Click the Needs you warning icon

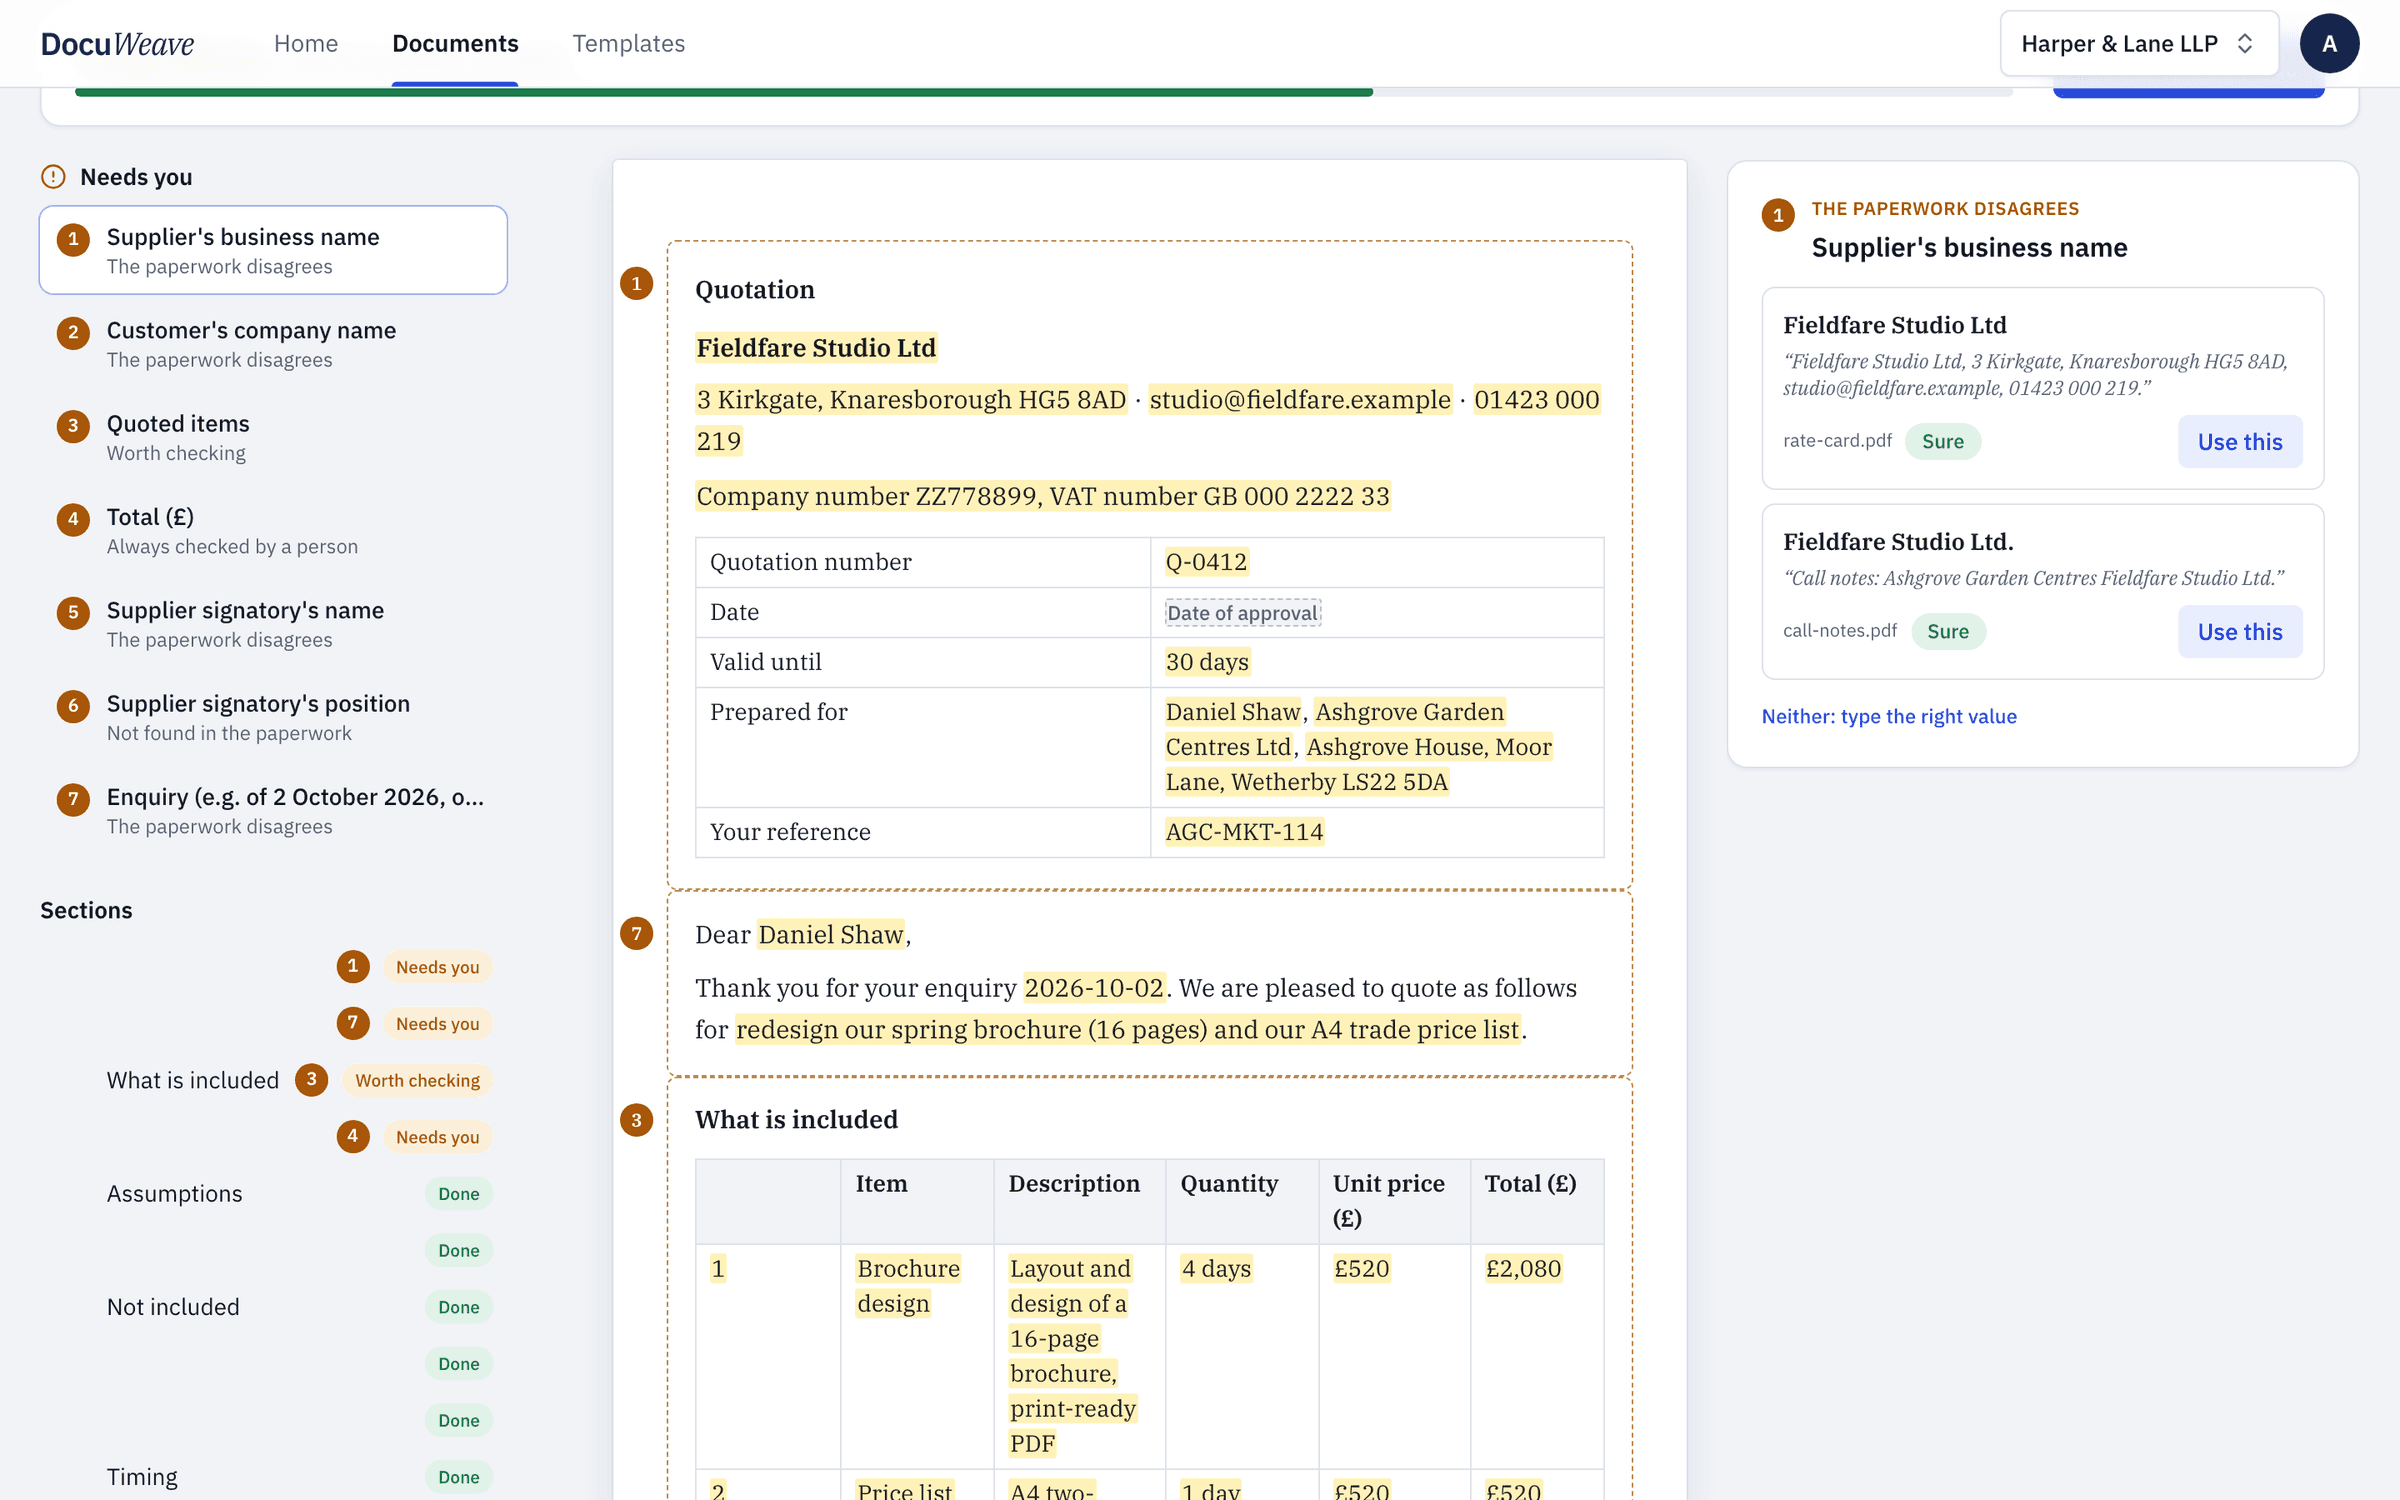point(53,176)
